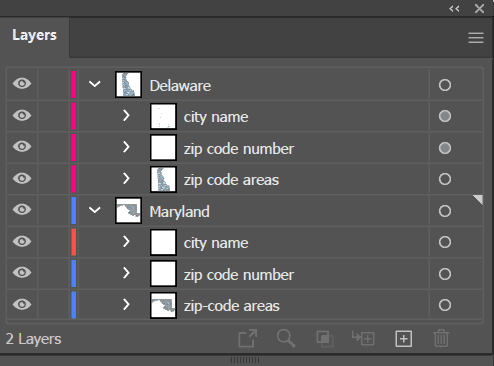The image size is (494, 366).
Task: Select zip-code areas sublayer name
Action: click(232, 307)
